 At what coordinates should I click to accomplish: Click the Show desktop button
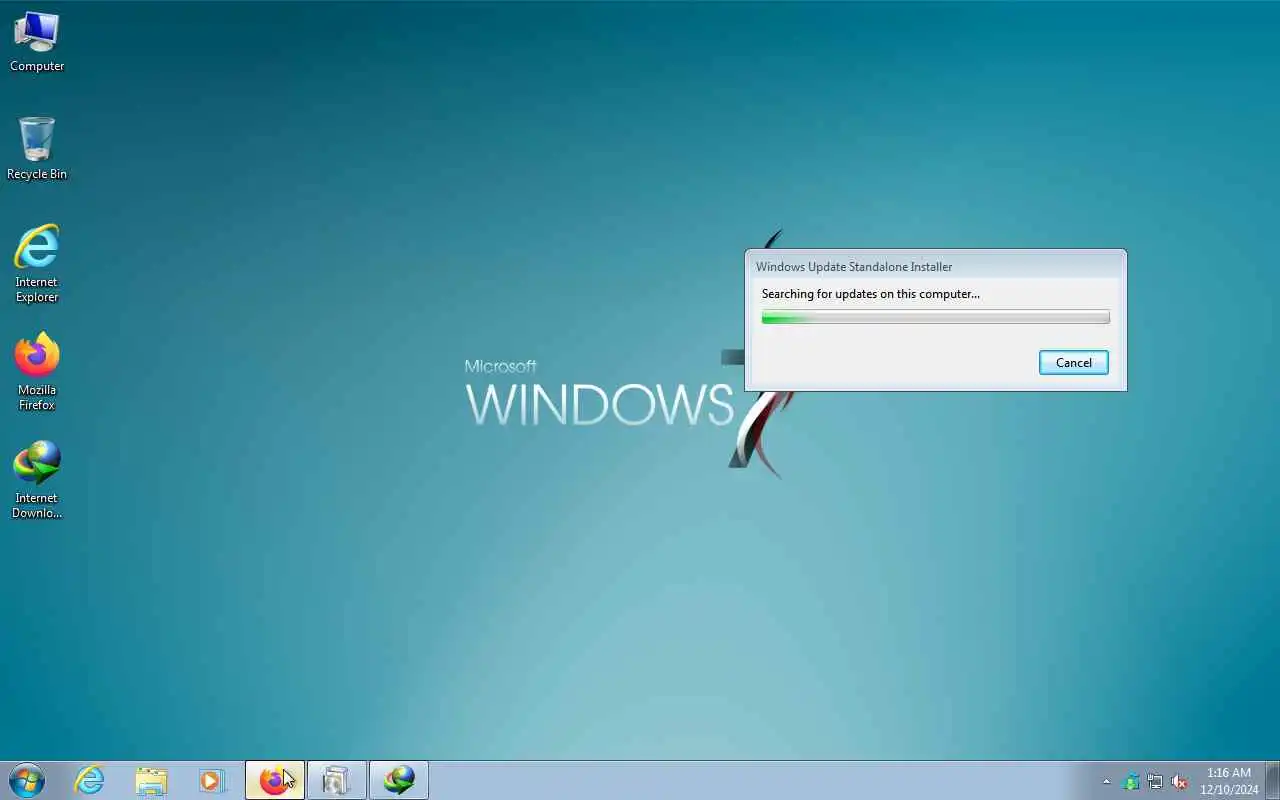1272,780
